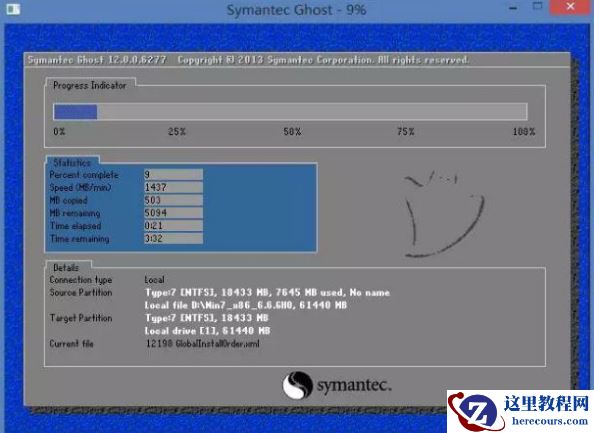Click the window system icon in title bar

13,8
